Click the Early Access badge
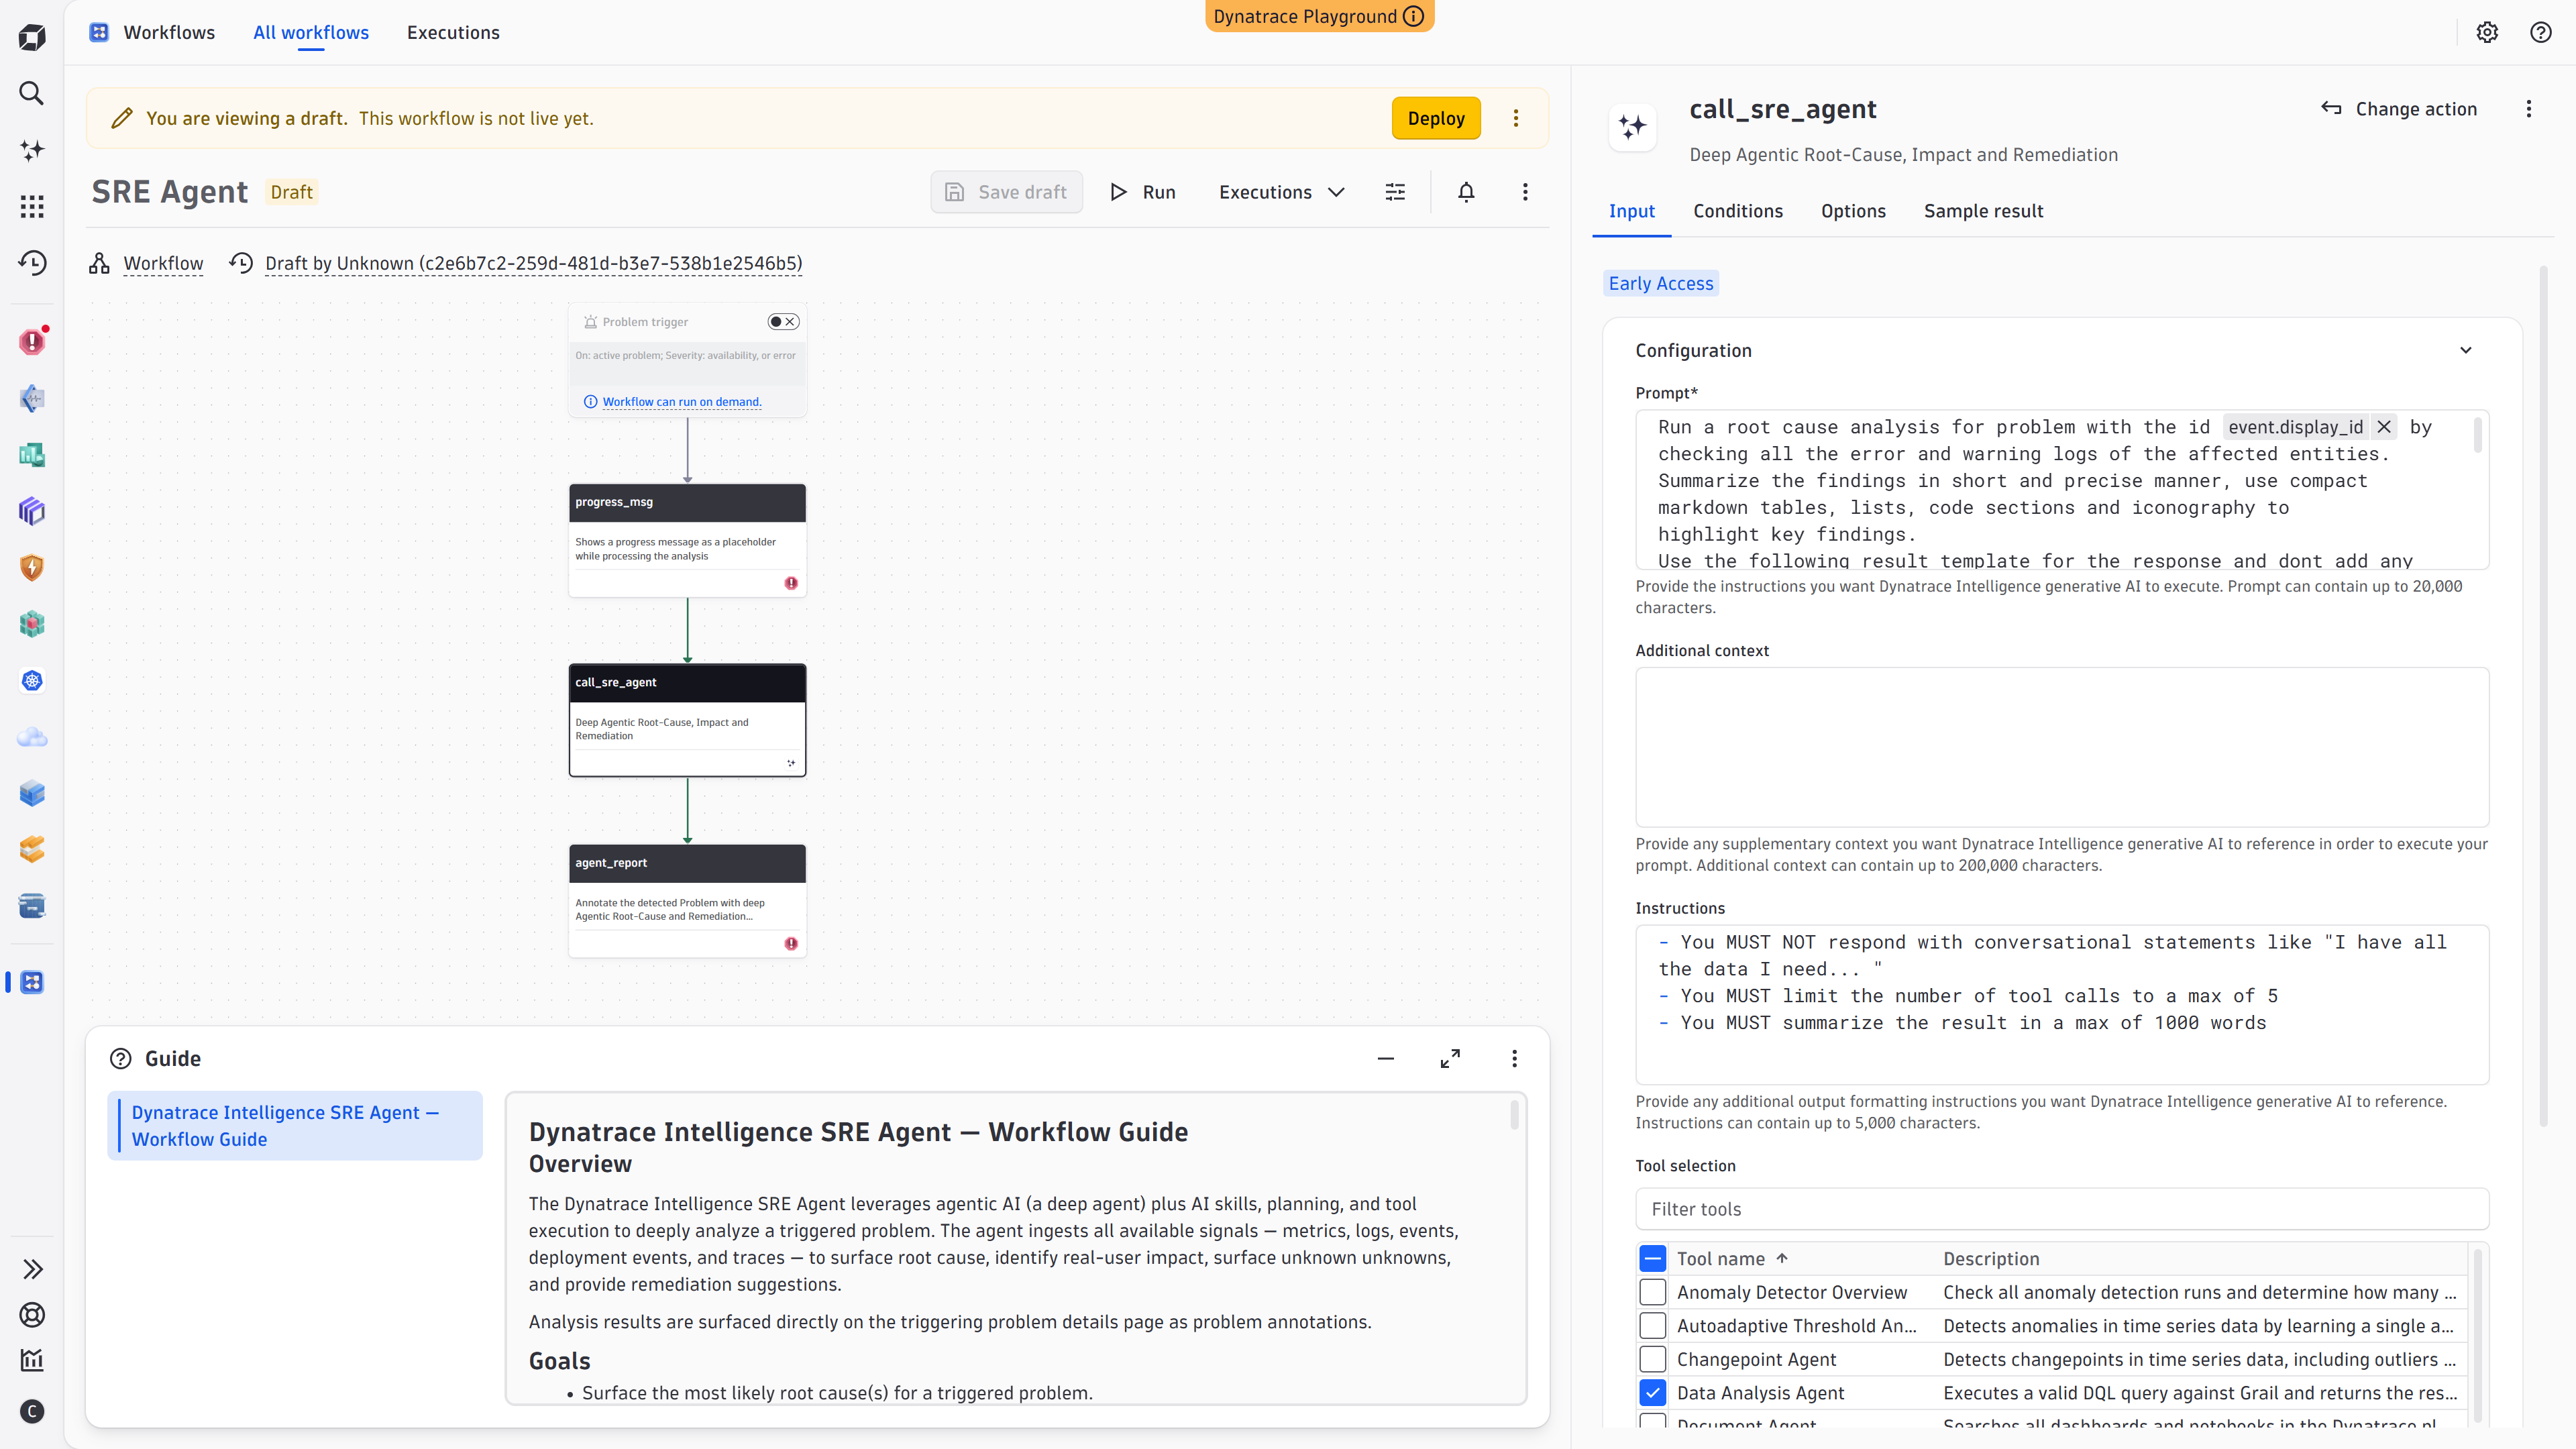The width and height of the screenshot is (2576, 1449). [x=1660, y=283]
